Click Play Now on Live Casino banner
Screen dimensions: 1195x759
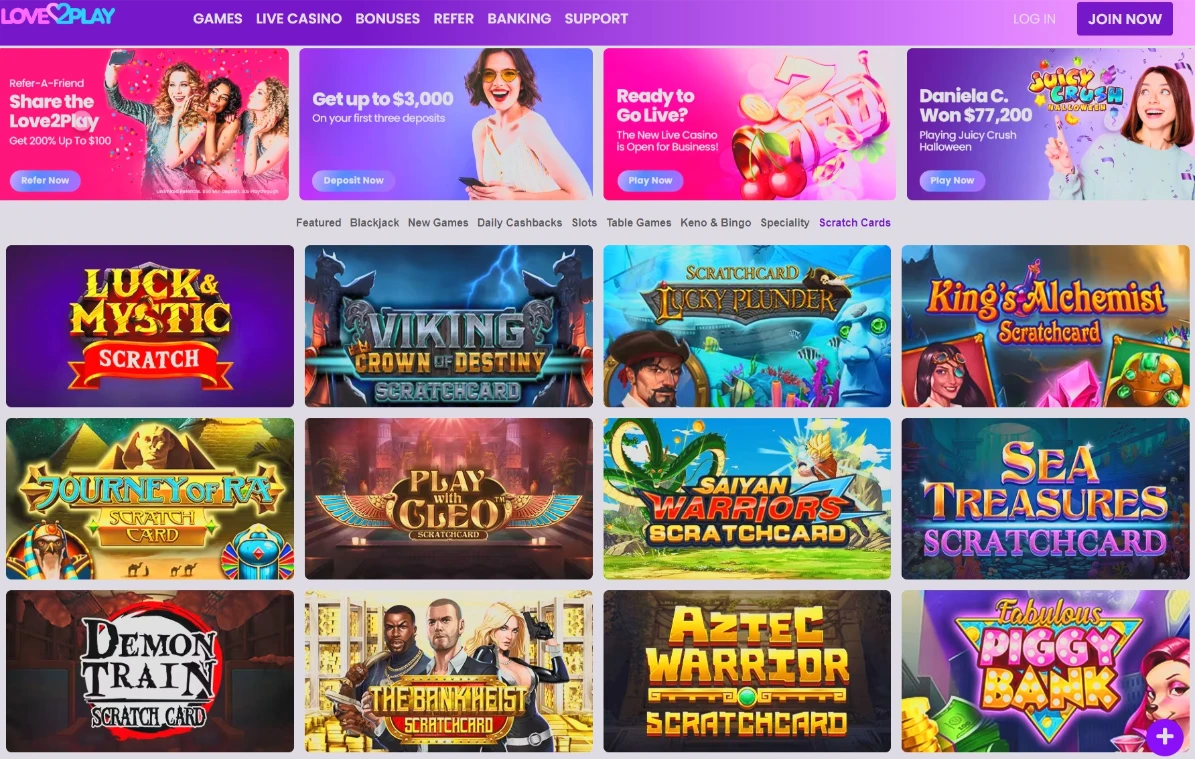(650, 181)
